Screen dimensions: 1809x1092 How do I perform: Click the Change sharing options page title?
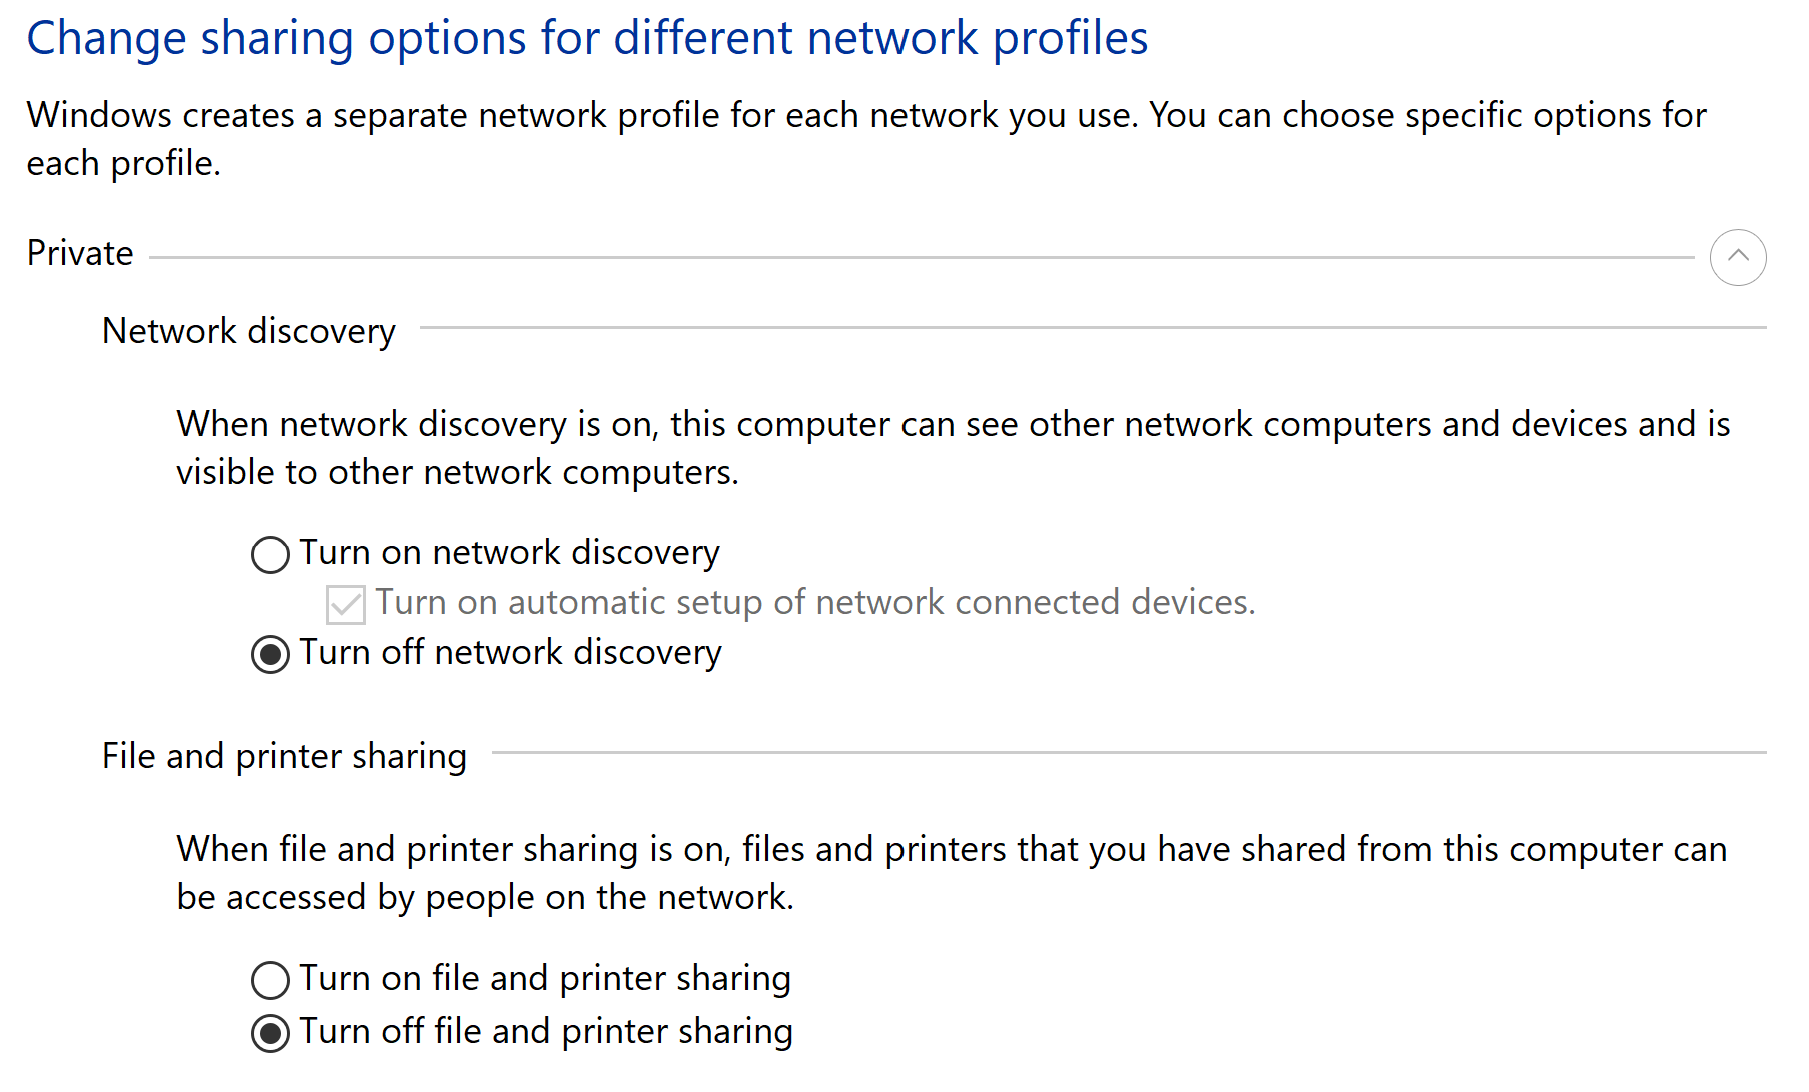(x=587, y=39)
